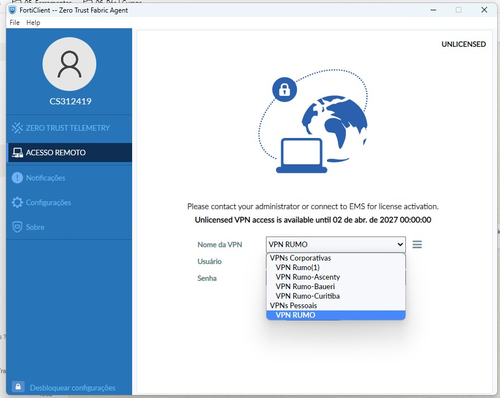Click the VPNs Corporativas group header
This screenshot has width=500, height=398.
pos(300,258)
